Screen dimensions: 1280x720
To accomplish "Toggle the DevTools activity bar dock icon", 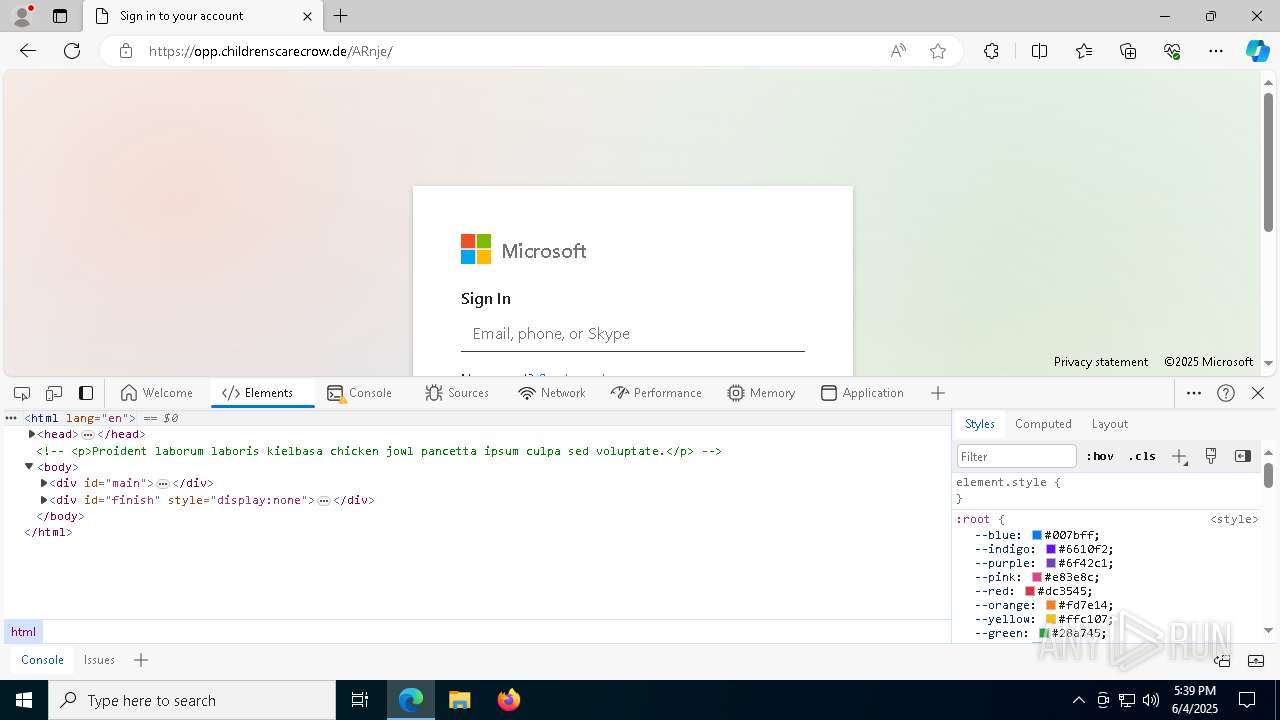I will [x=86, y=393].
